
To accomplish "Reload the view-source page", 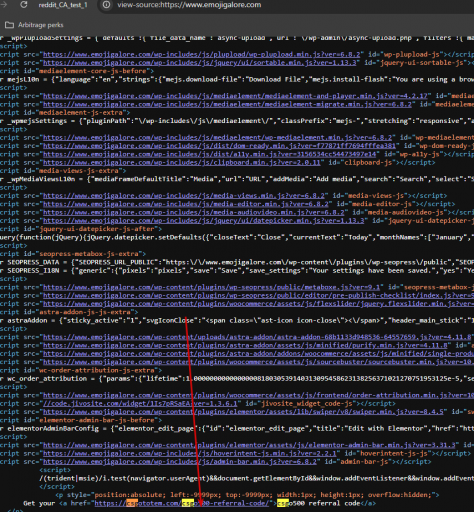I will [x=24, y=5].
